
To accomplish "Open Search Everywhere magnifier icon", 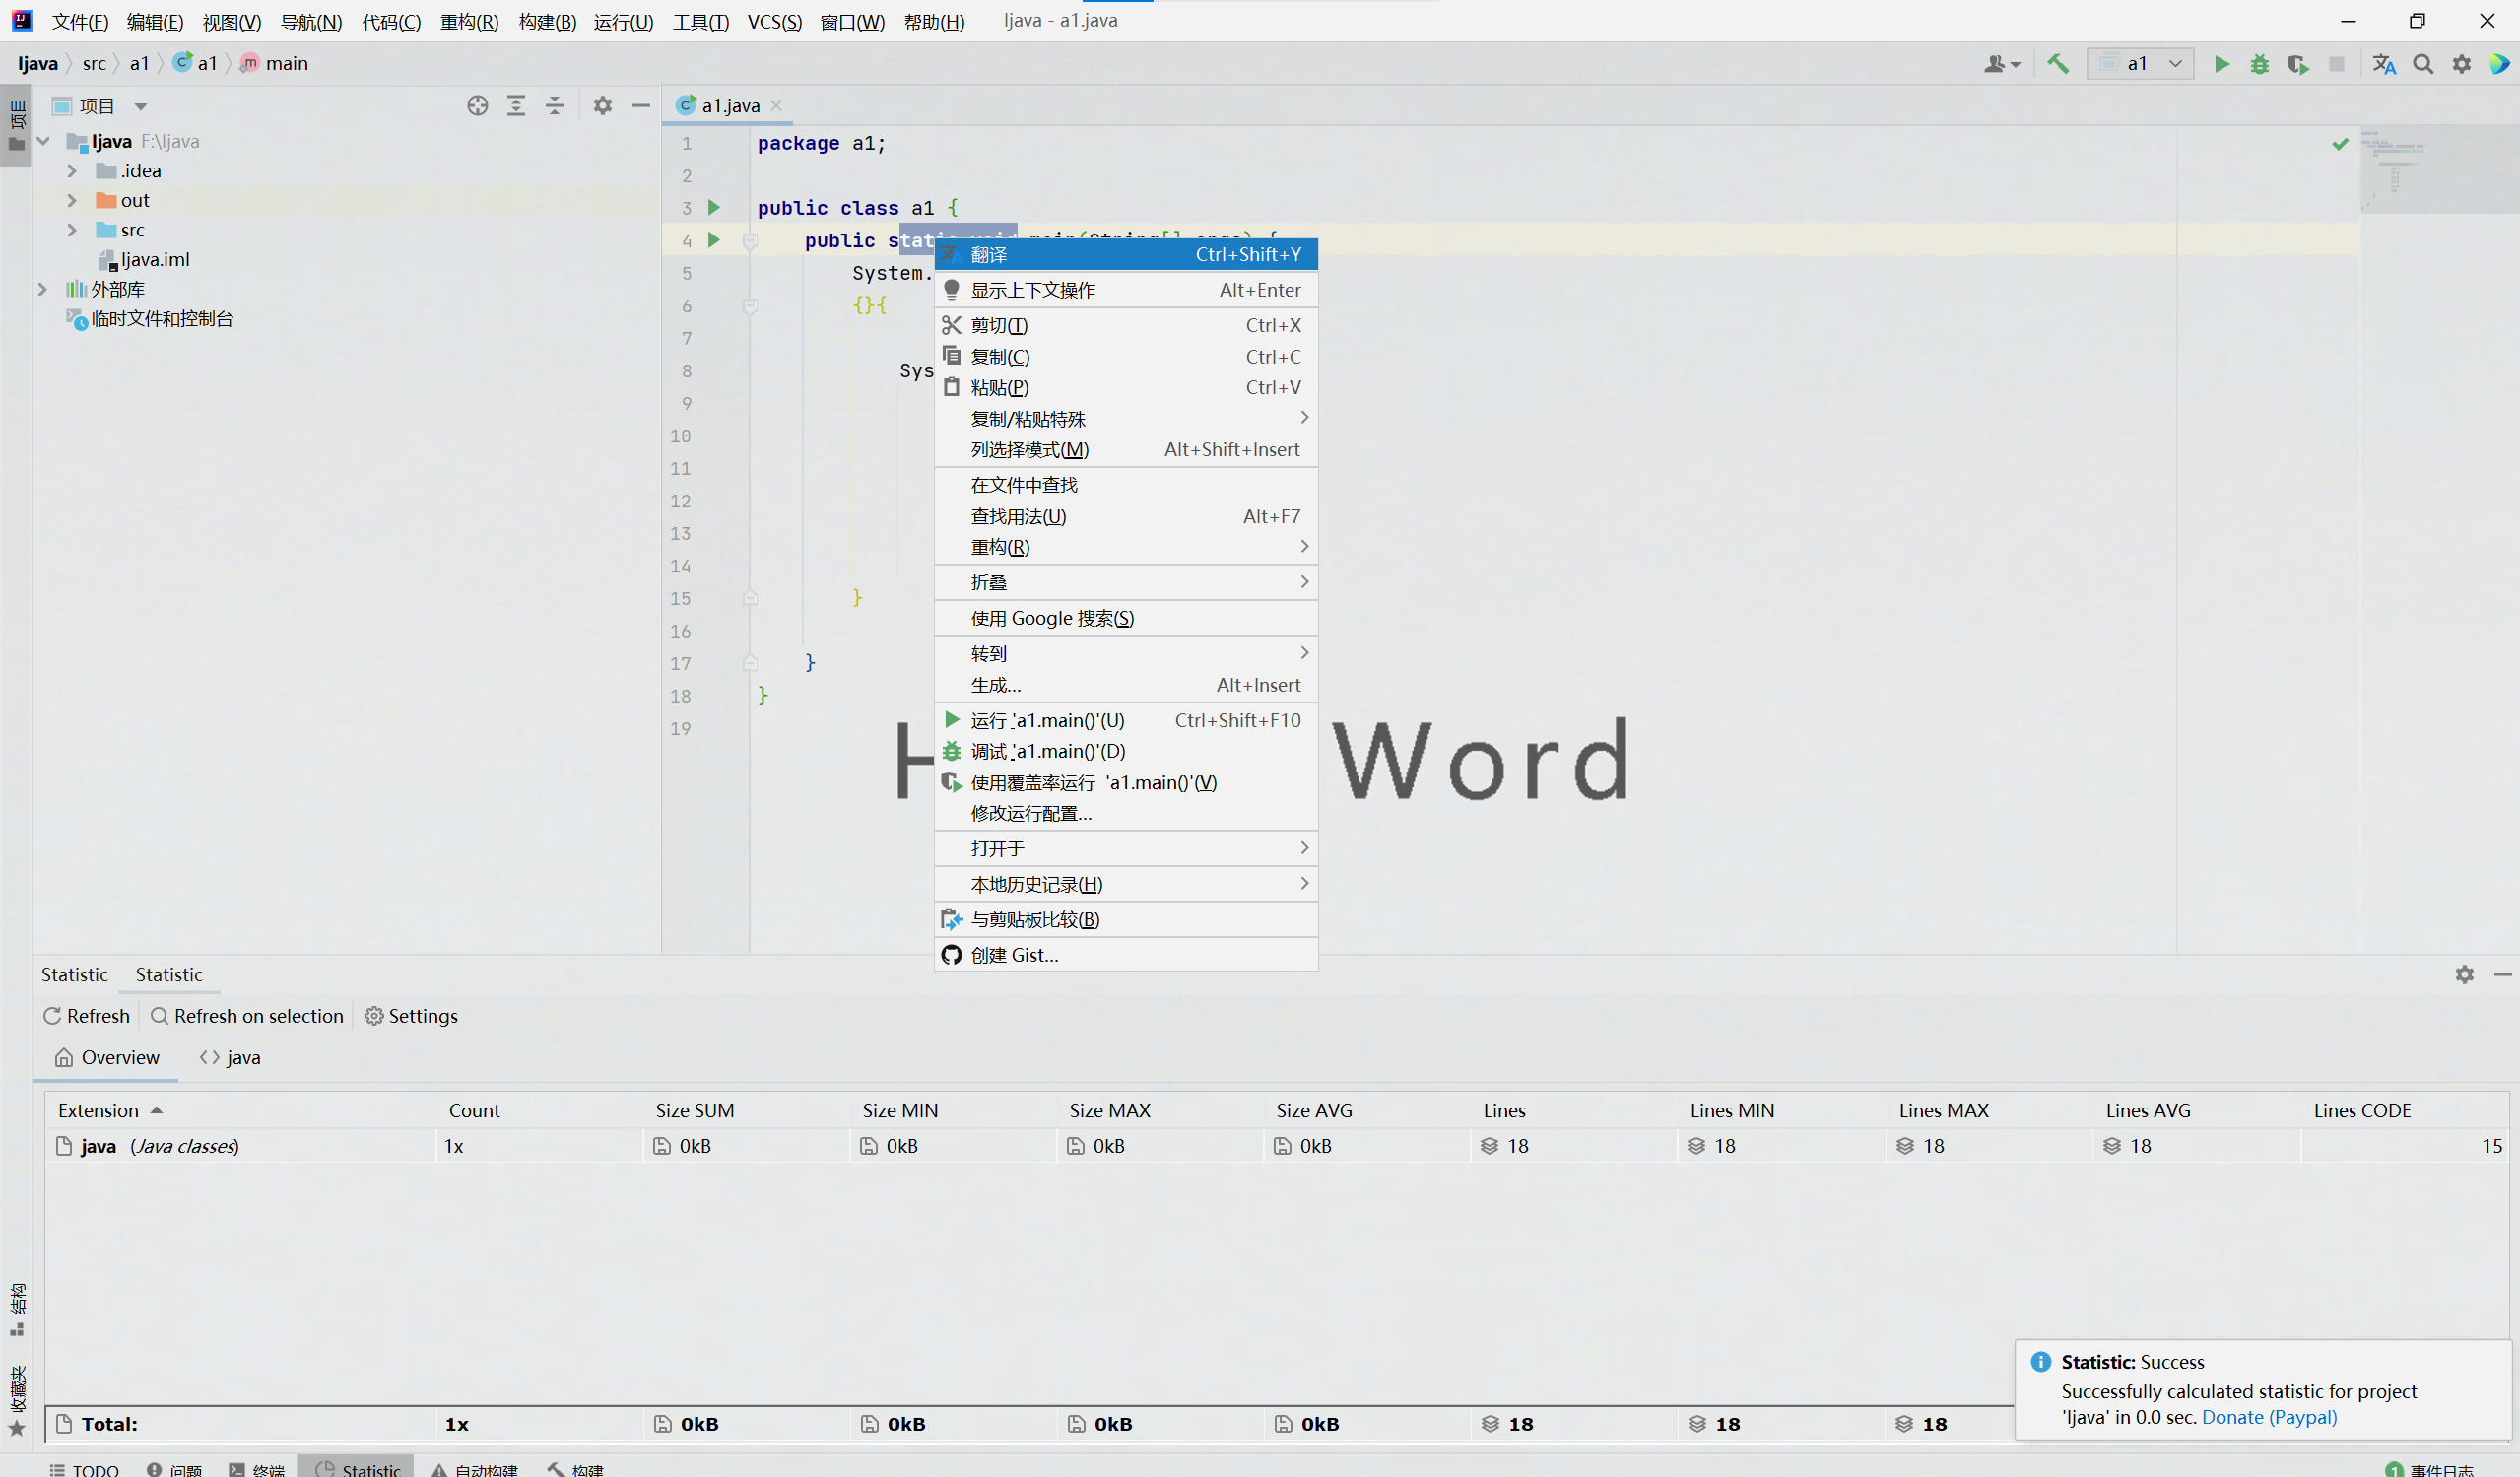I will 2422,64.
